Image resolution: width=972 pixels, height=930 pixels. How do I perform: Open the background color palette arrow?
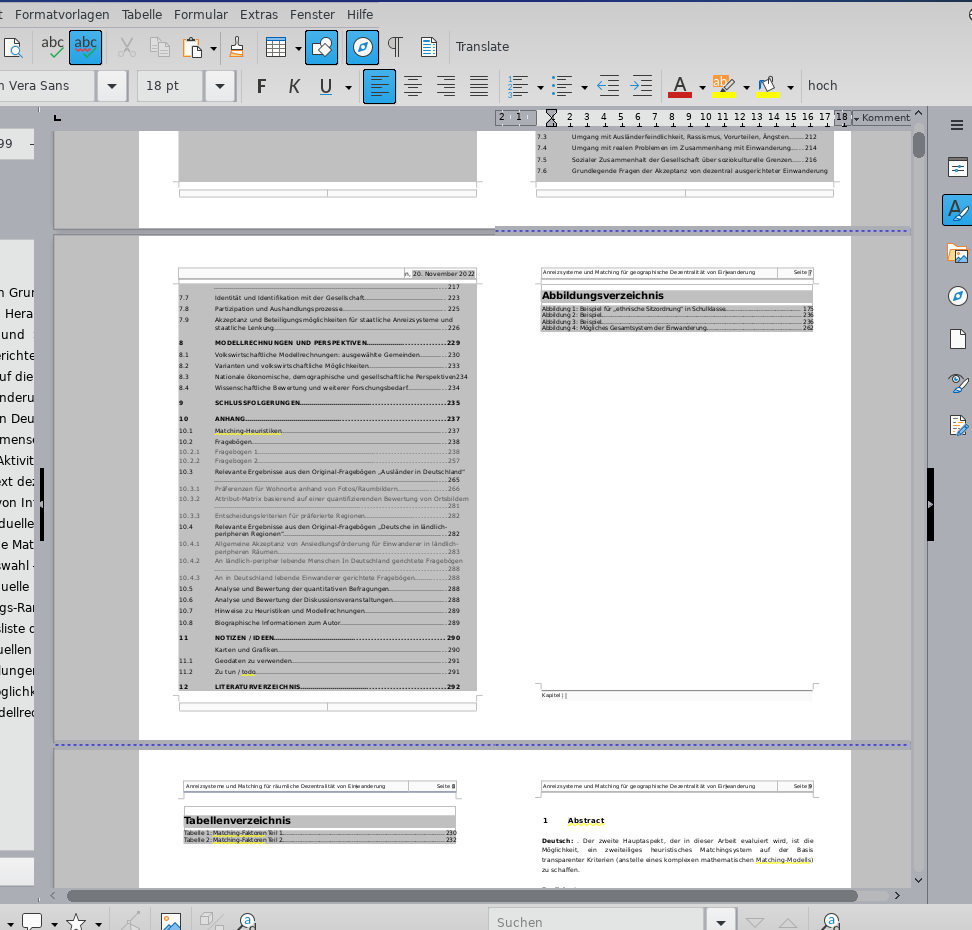[x=790, y=87]
